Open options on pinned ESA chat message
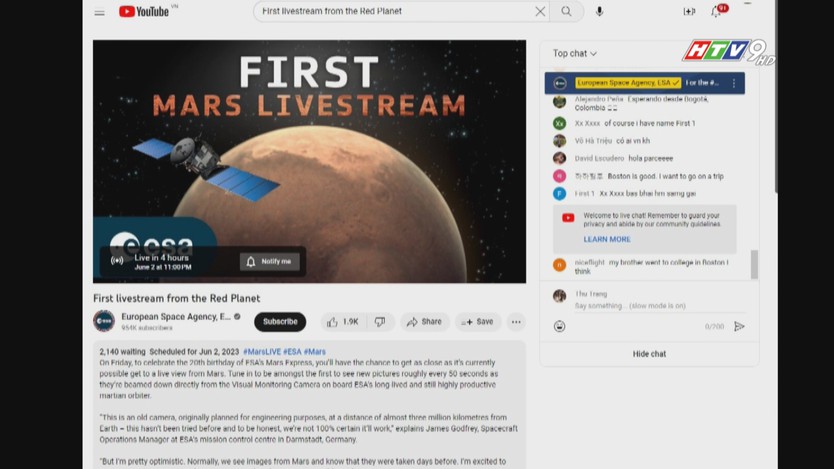834x469 pixels. [x=734, y=83]
